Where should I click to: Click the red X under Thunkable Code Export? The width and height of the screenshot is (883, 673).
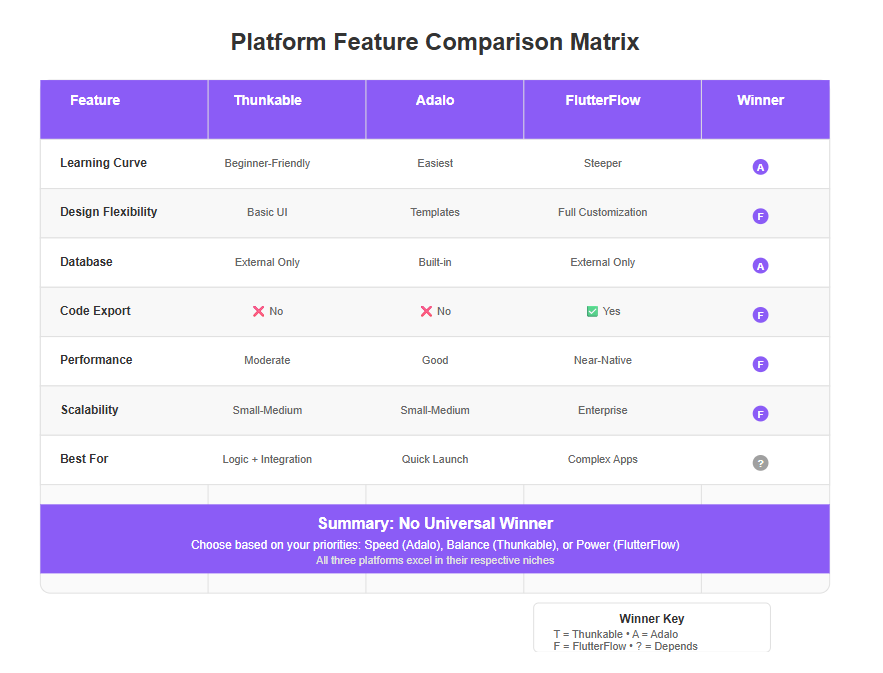click(x=258, y=311)
